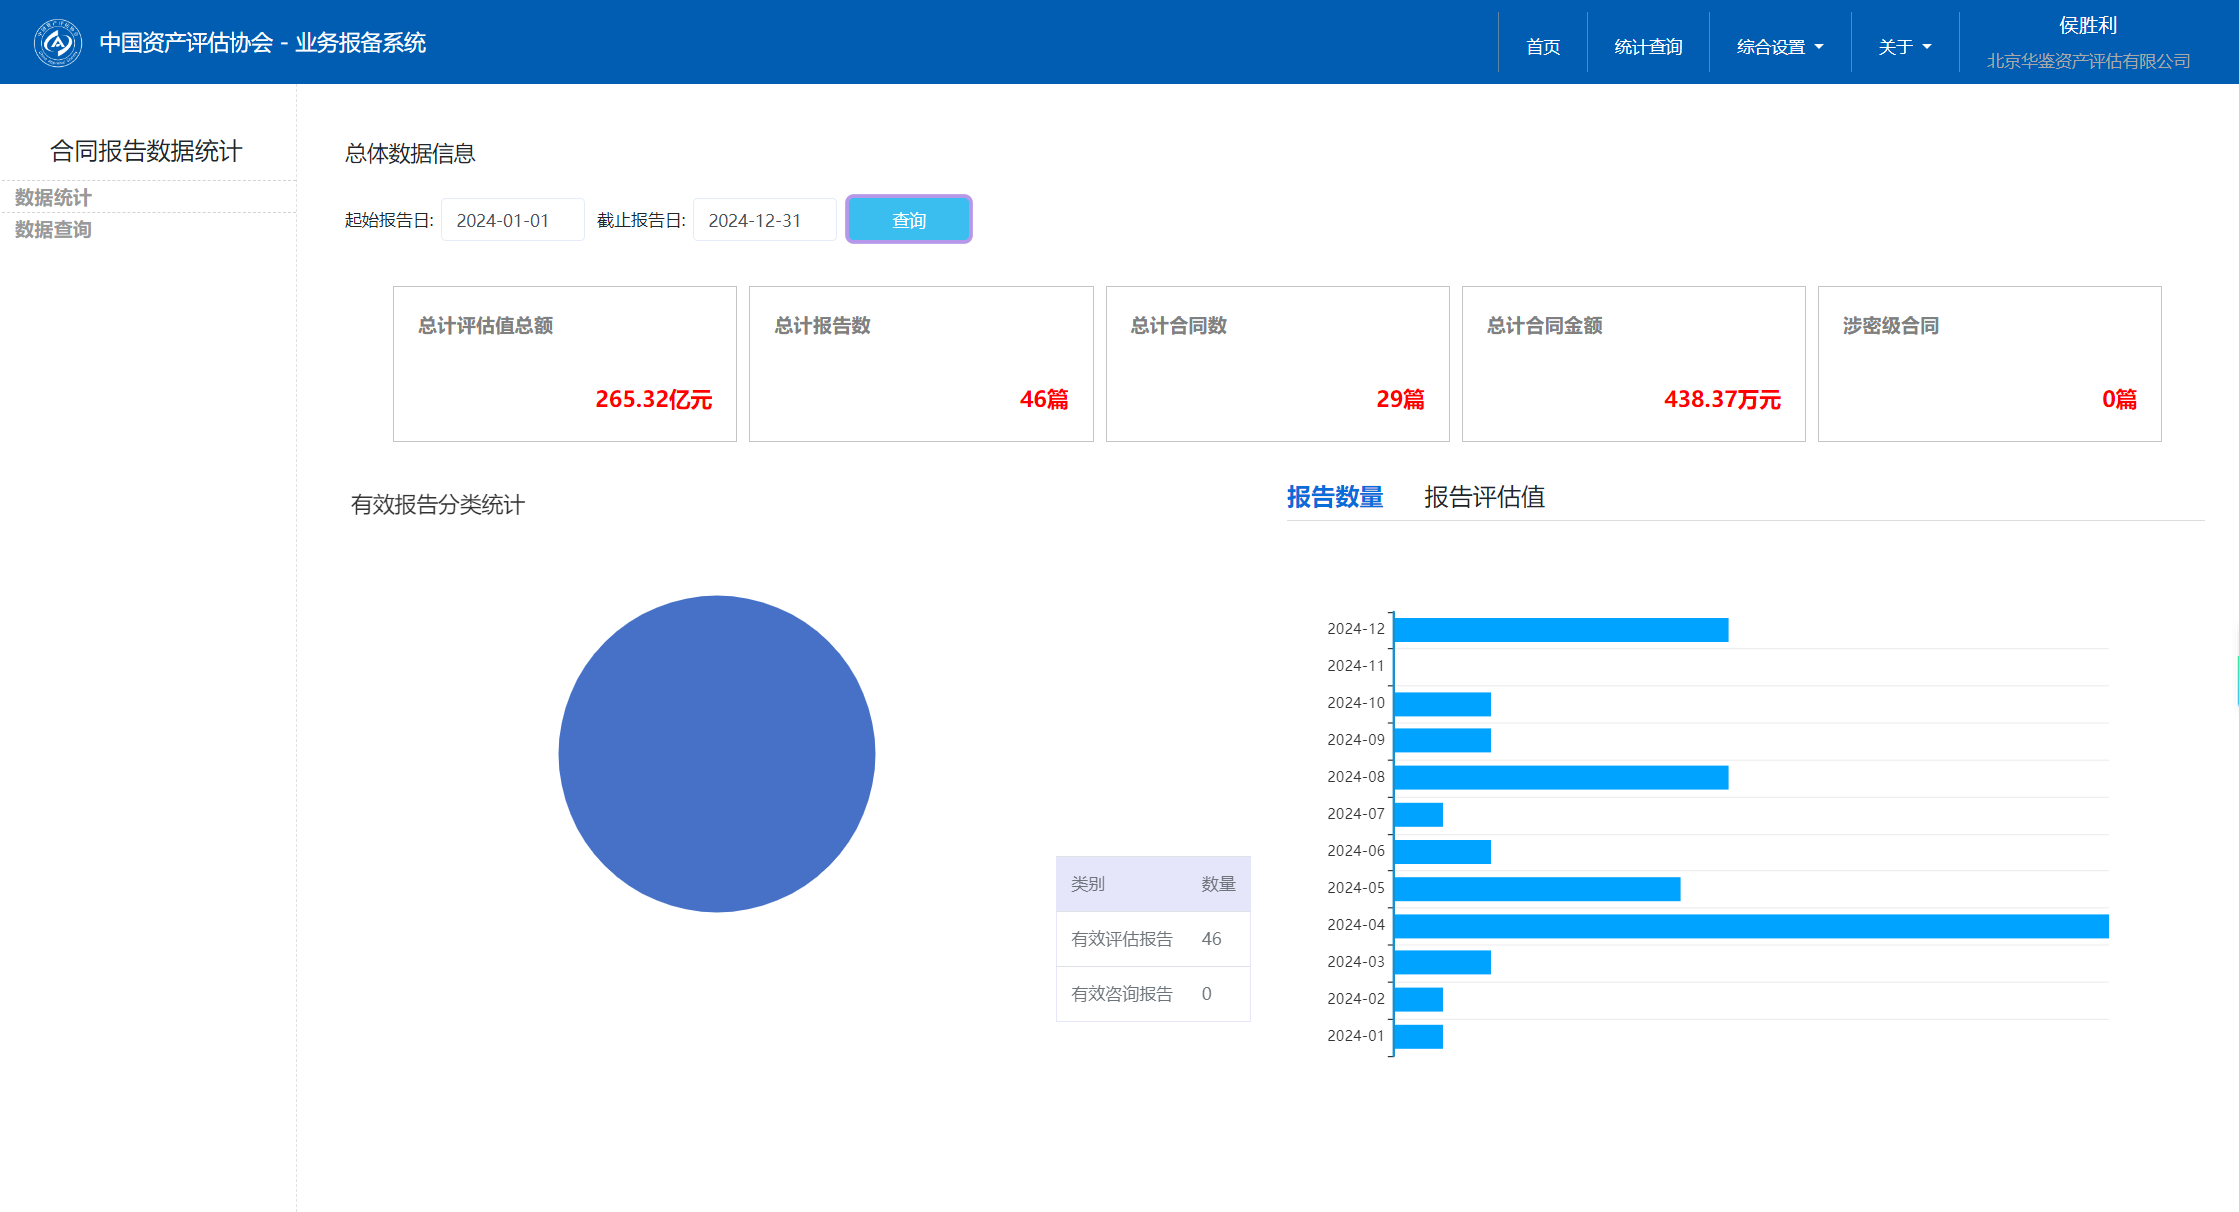Click the 总计合同金额 card
The image size is (2239, 1212).
(x=1632, y=364)
